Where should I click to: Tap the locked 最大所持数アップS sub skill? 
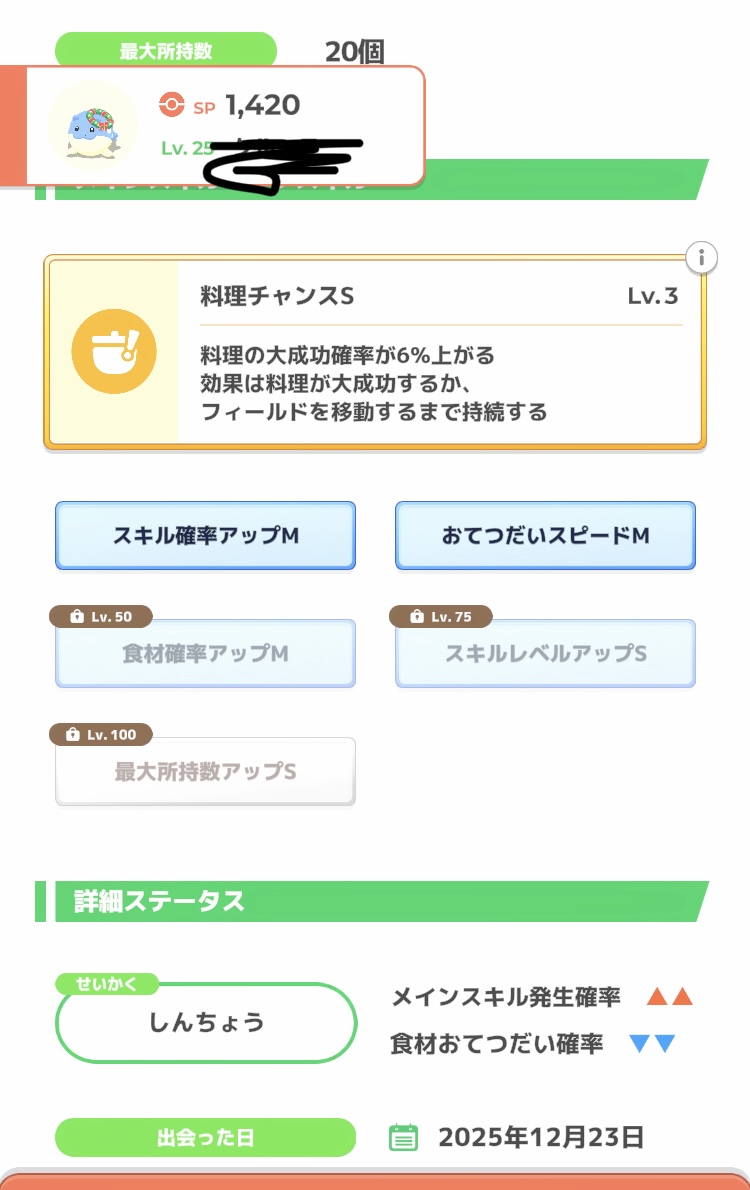click(x=205, y=772)
